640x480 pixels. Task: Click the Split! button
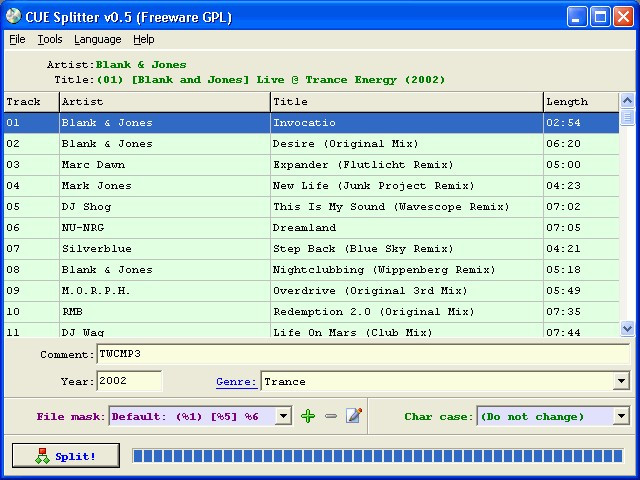click(66, 456)
